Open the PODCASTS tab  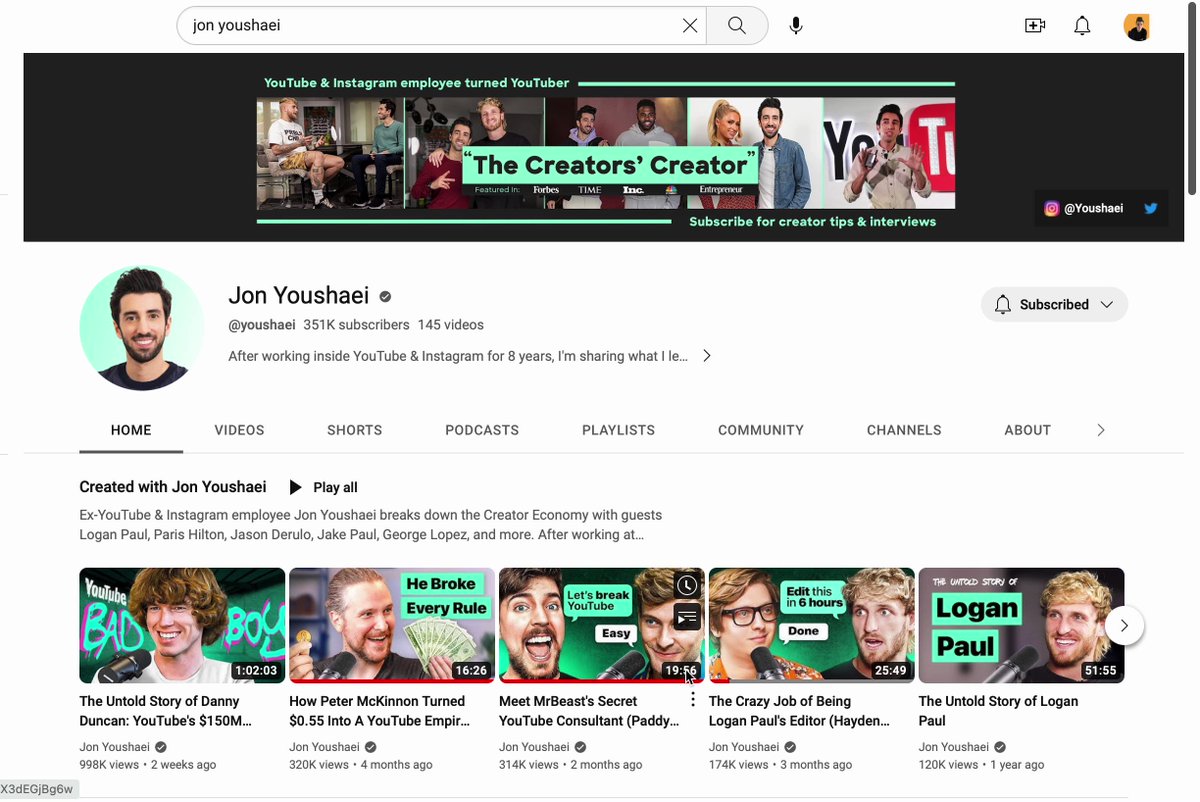[x=482, y=430]
